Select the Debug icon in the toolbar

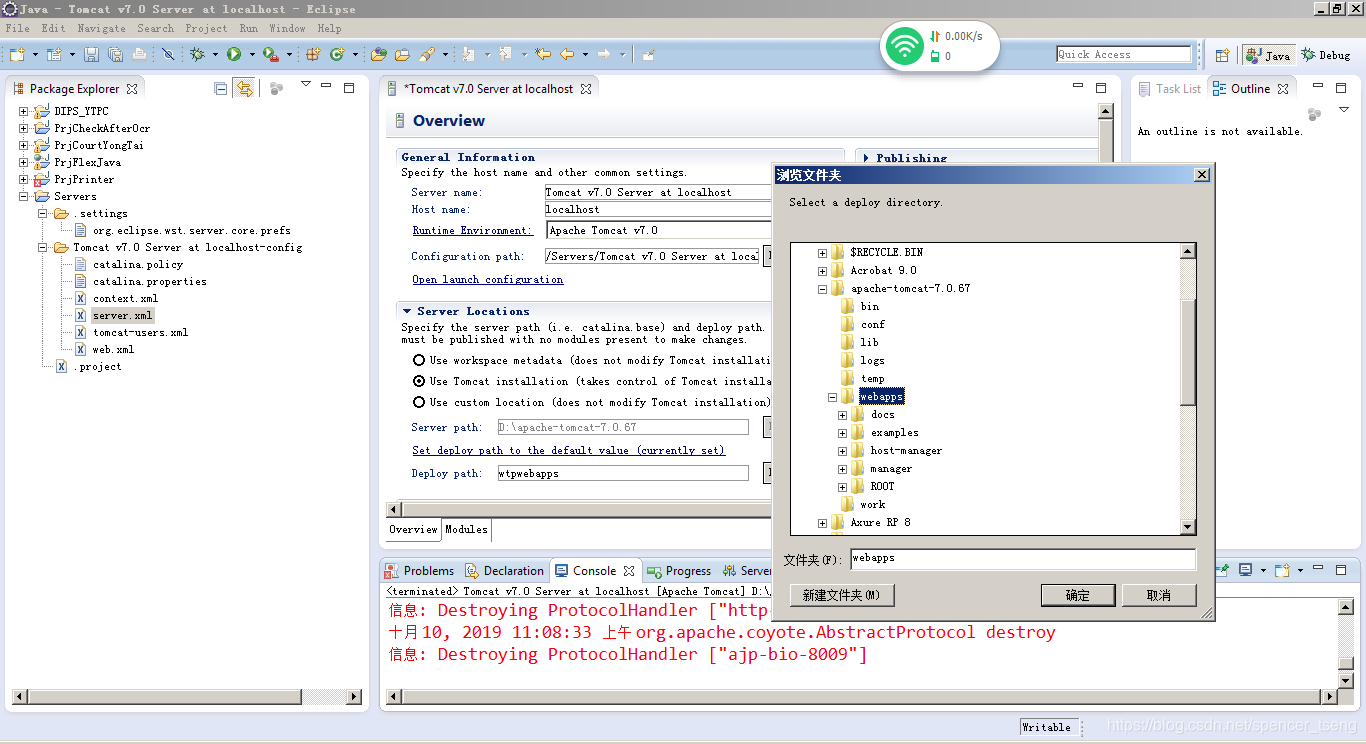(x=197, y=54)
